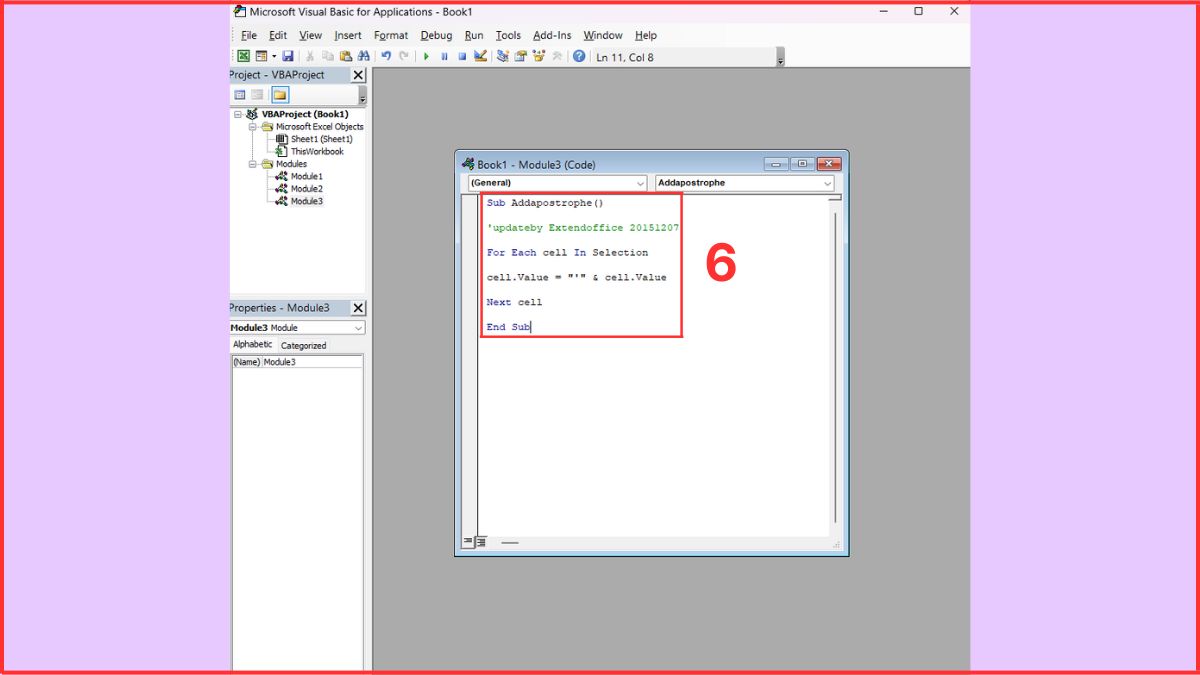Click the View Microsoft Excel icon

244,57
